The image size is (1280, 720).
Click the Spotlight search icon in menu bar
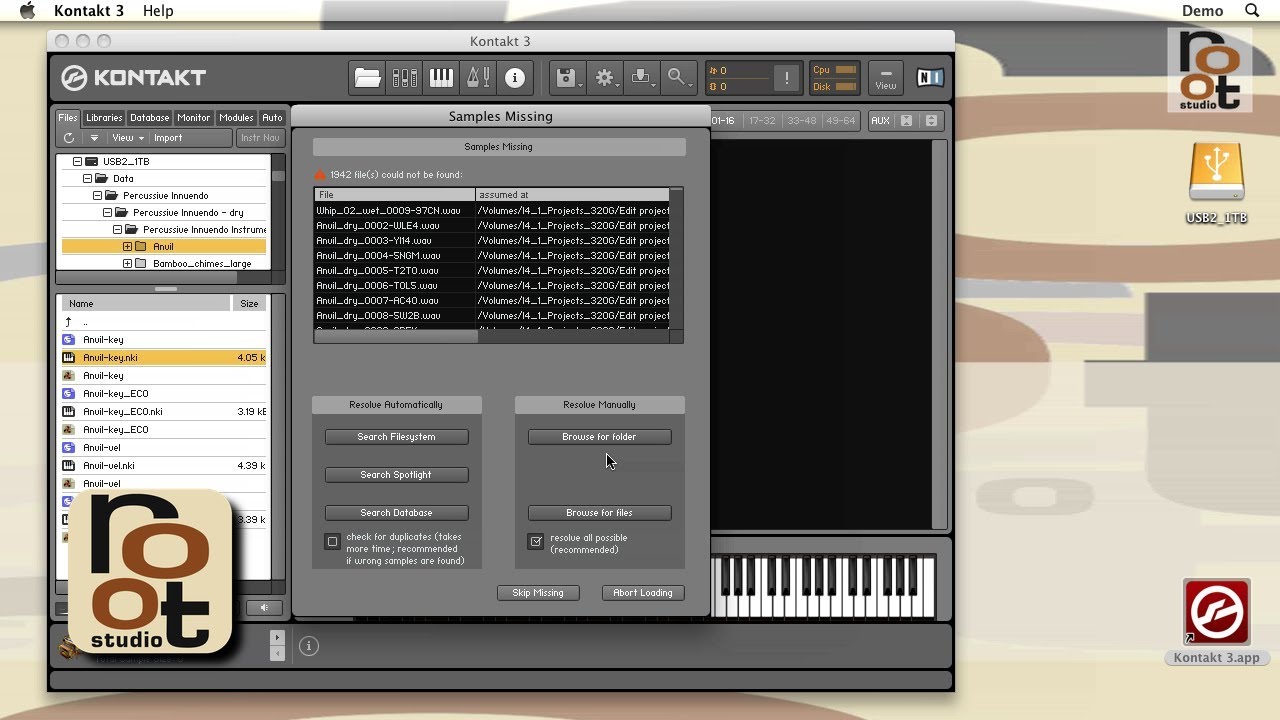[1252, 11]
